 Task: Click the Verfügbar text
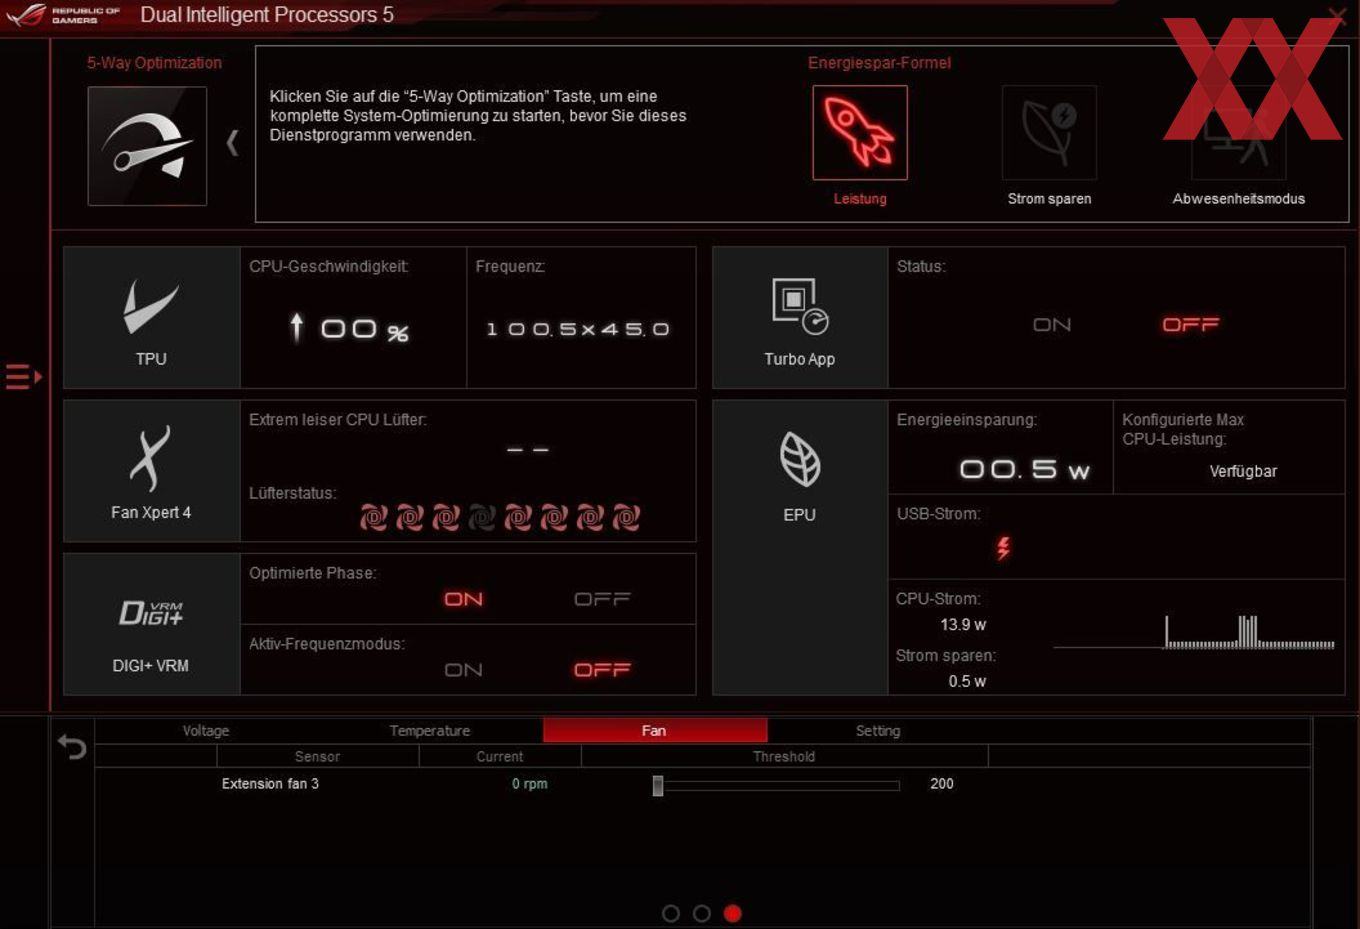(1243, 471)
